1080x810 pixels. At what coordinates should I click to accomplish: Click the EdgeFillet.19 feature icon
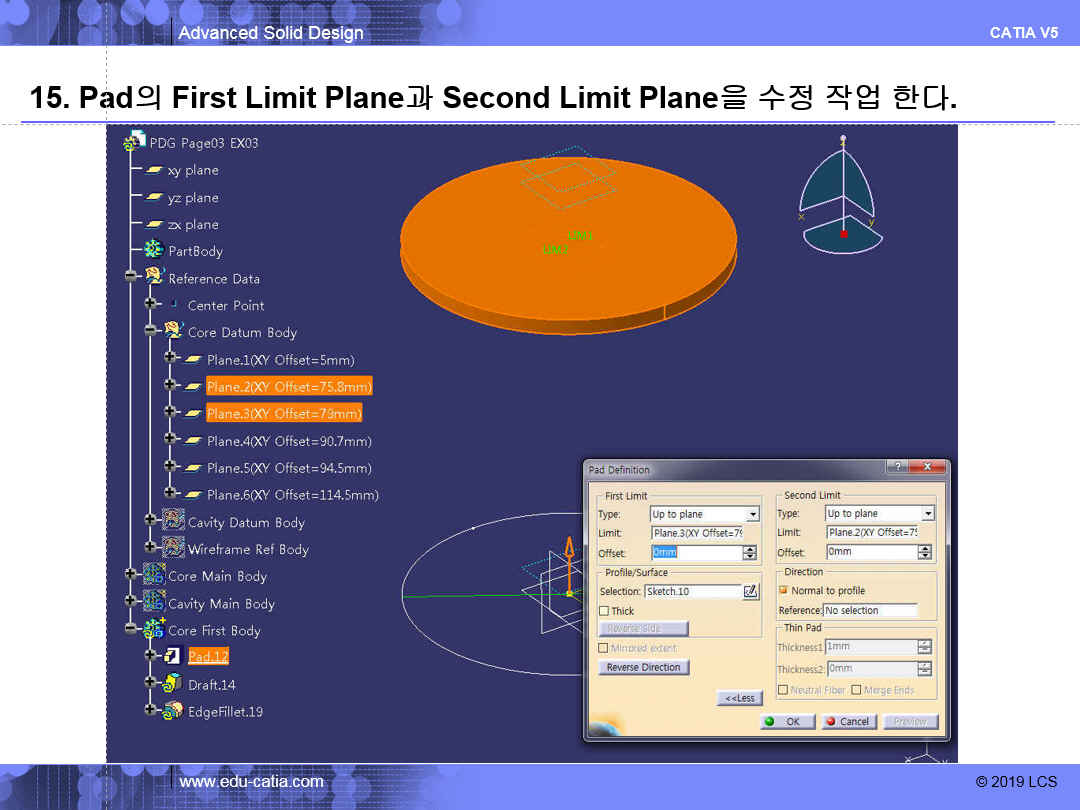(x=172, y=711)
